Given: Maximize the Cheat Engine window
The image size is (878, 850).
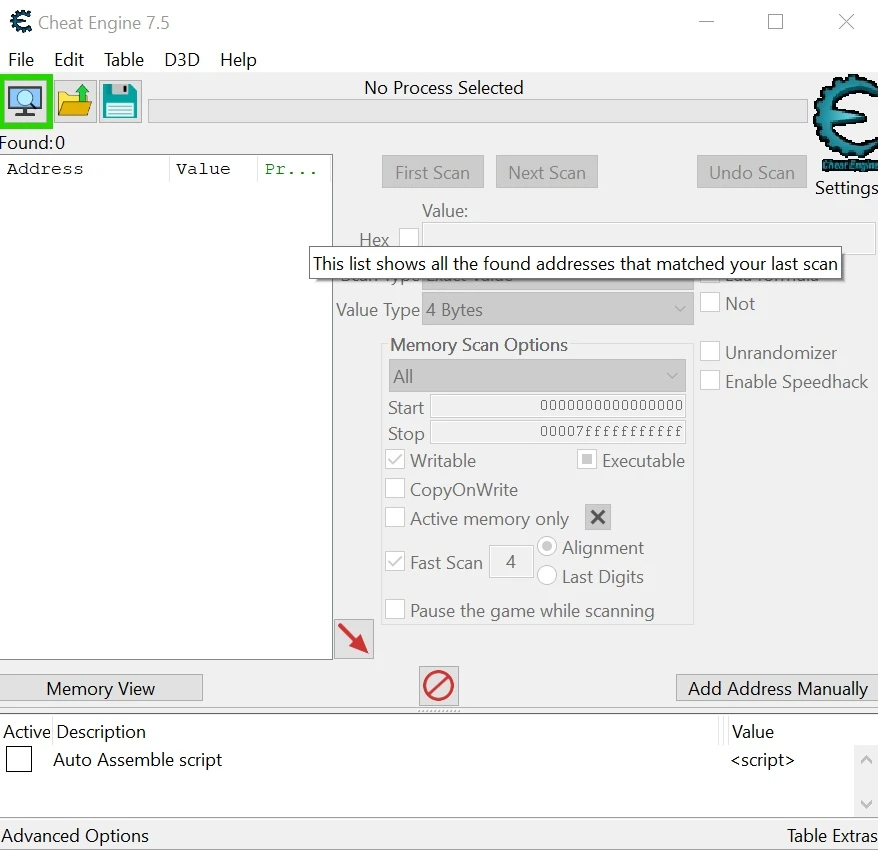Looking at the screenshot, I should 775,22.
